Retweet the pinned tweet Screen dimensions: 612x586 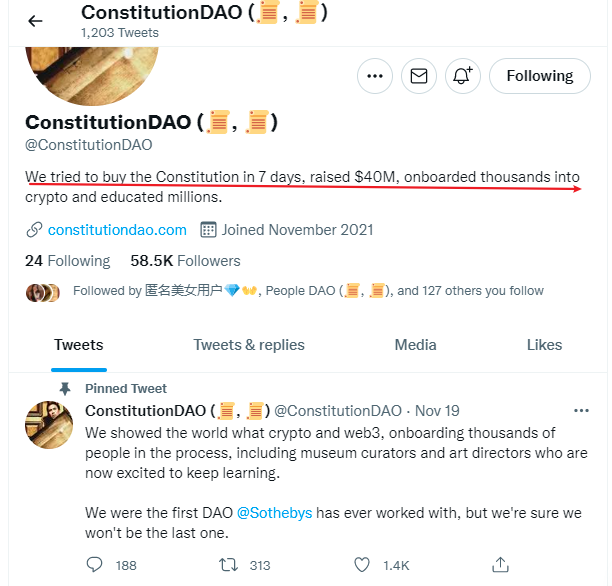coord(227,565)
